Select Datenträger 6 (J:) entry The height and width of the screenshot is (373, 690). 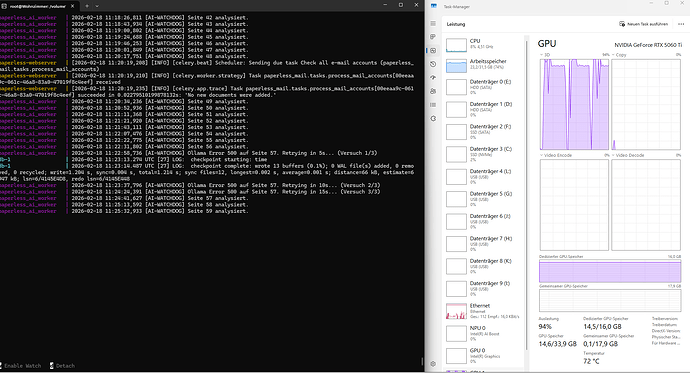(x=484, y=222)
